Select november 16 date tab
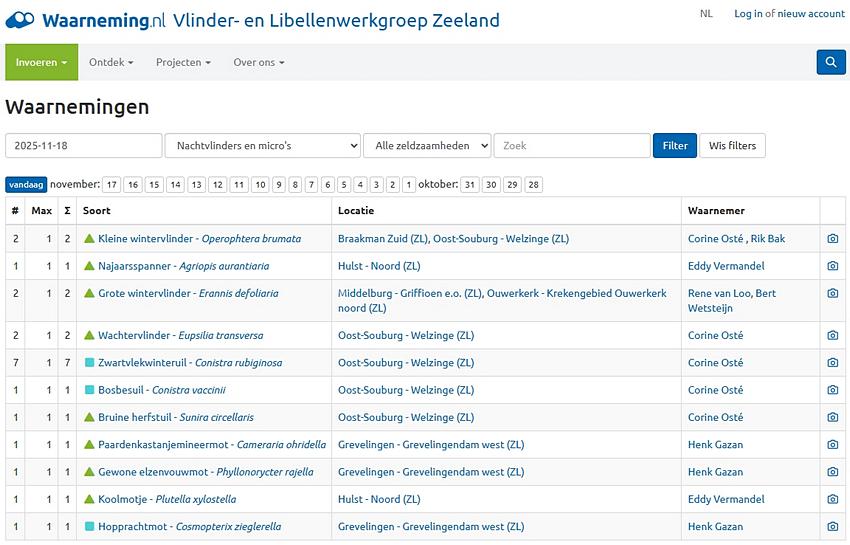The image size is (850, 545). tap(133, 184)
